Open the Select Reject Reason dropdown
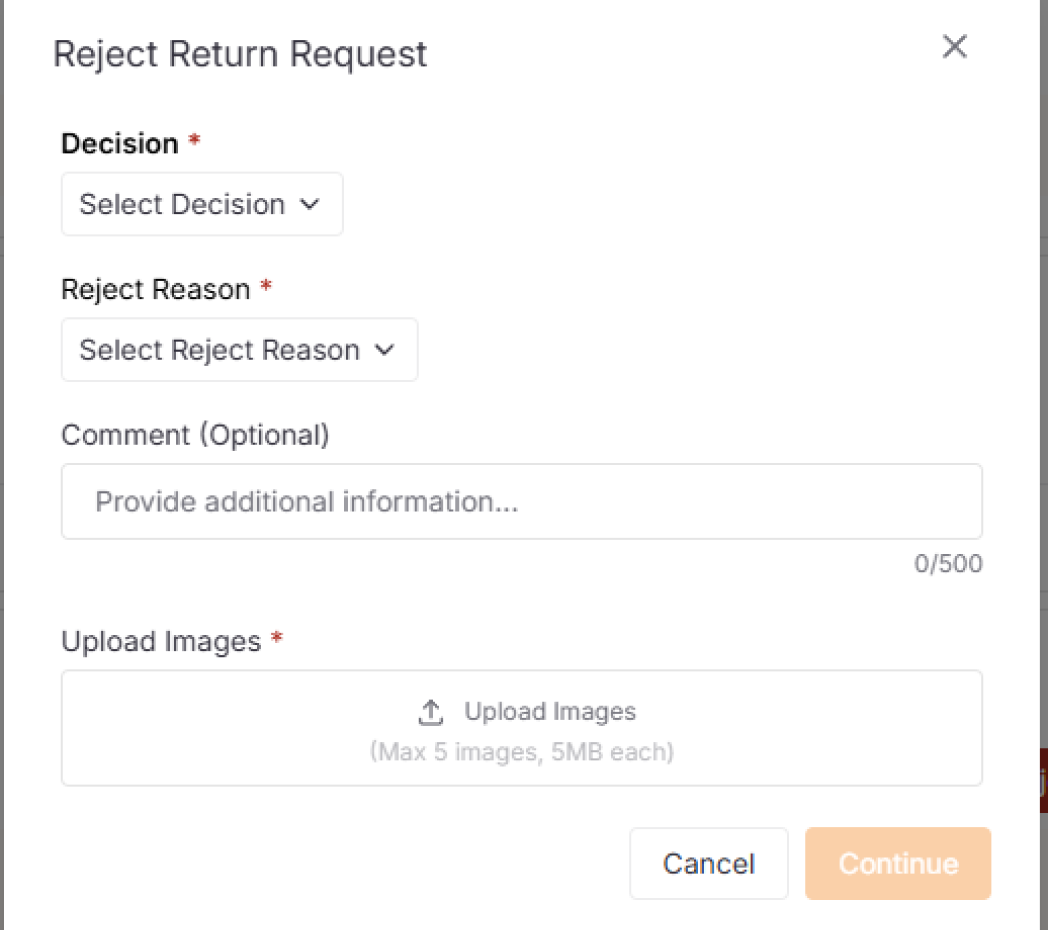 (x=239, y=350)
